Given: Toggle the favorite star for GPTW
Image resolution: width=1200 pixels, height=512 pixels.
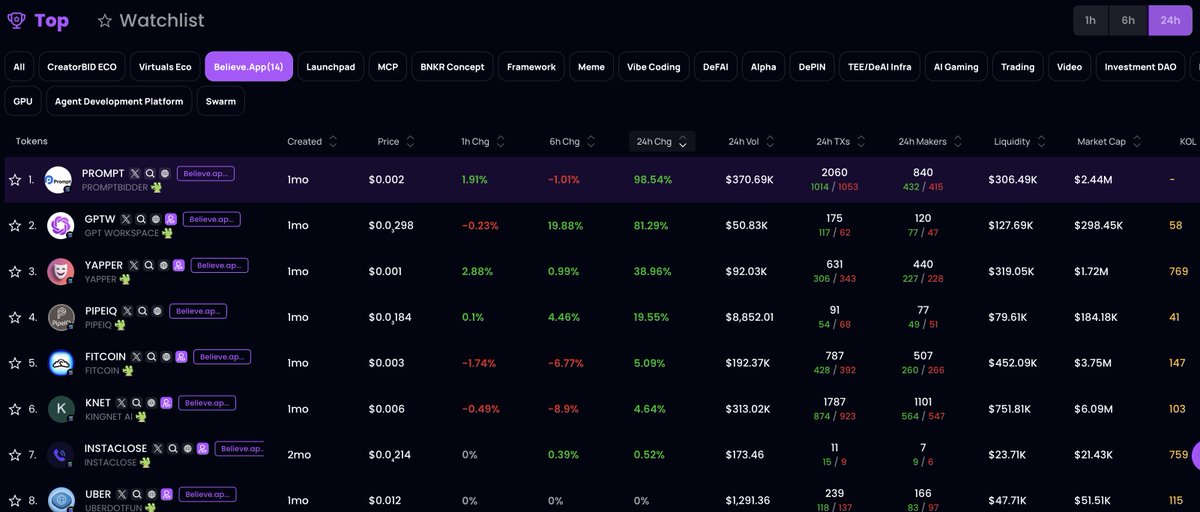Looking at the screenshot, I should [x=15, y=226].
